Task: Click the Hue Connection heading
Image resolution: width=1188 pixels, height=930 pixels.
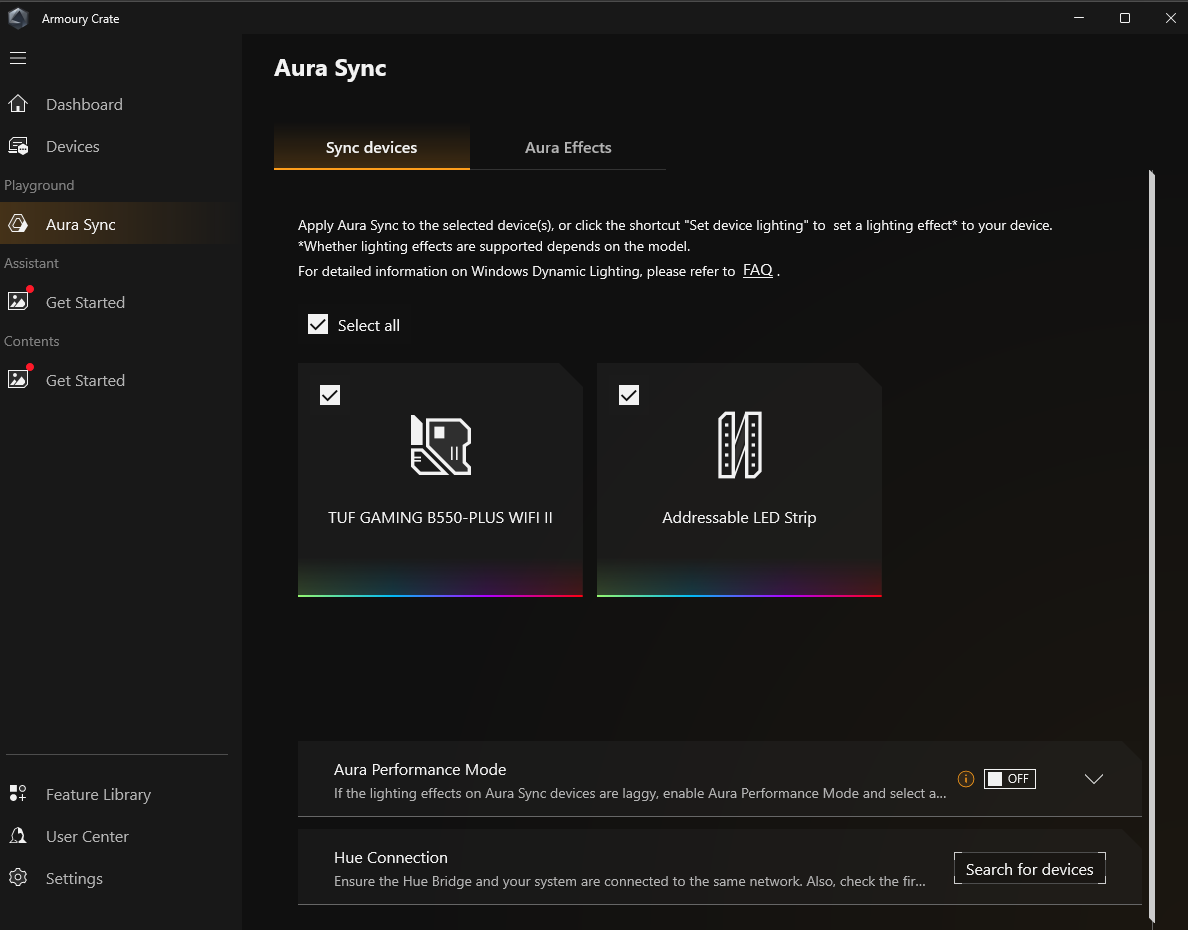Action: coord(391,857)
